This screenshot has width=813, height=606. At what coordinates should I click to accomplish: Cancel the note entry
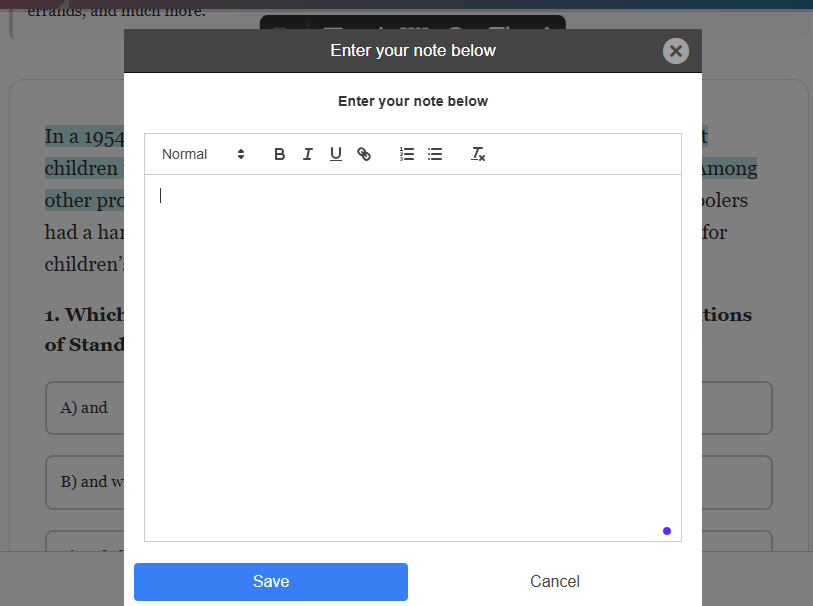(x=555, y=582)
